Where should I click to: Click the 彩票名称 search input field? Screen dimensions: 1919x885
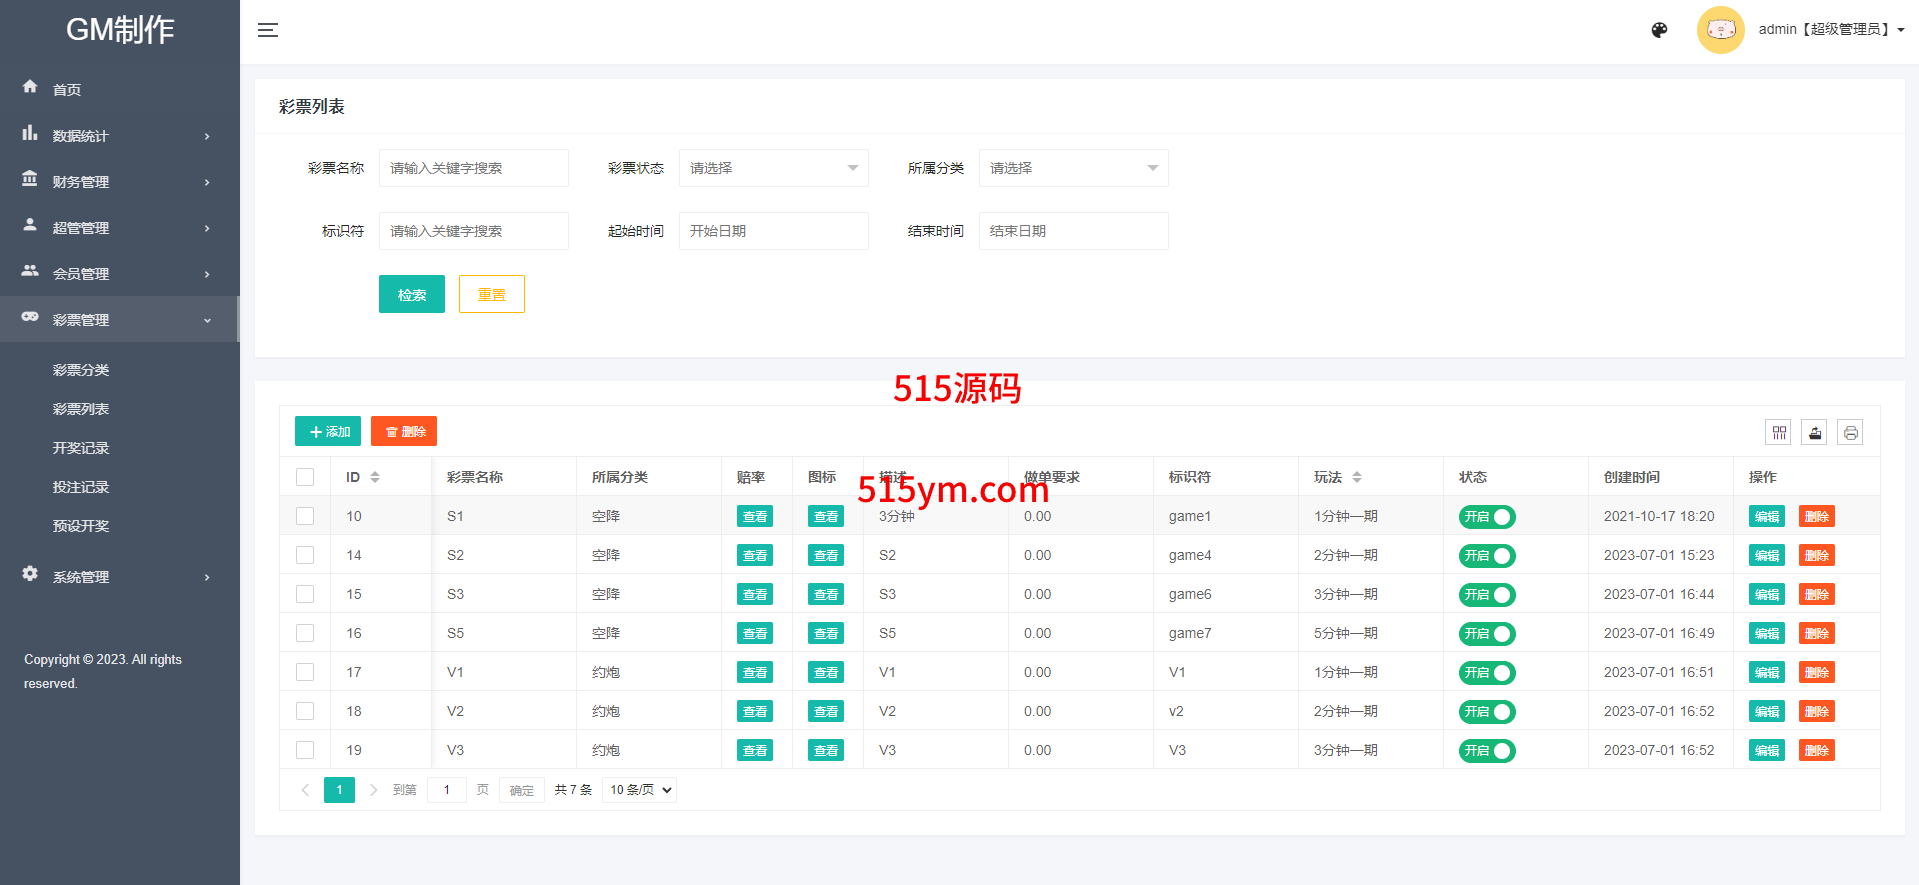pos(473,168)
